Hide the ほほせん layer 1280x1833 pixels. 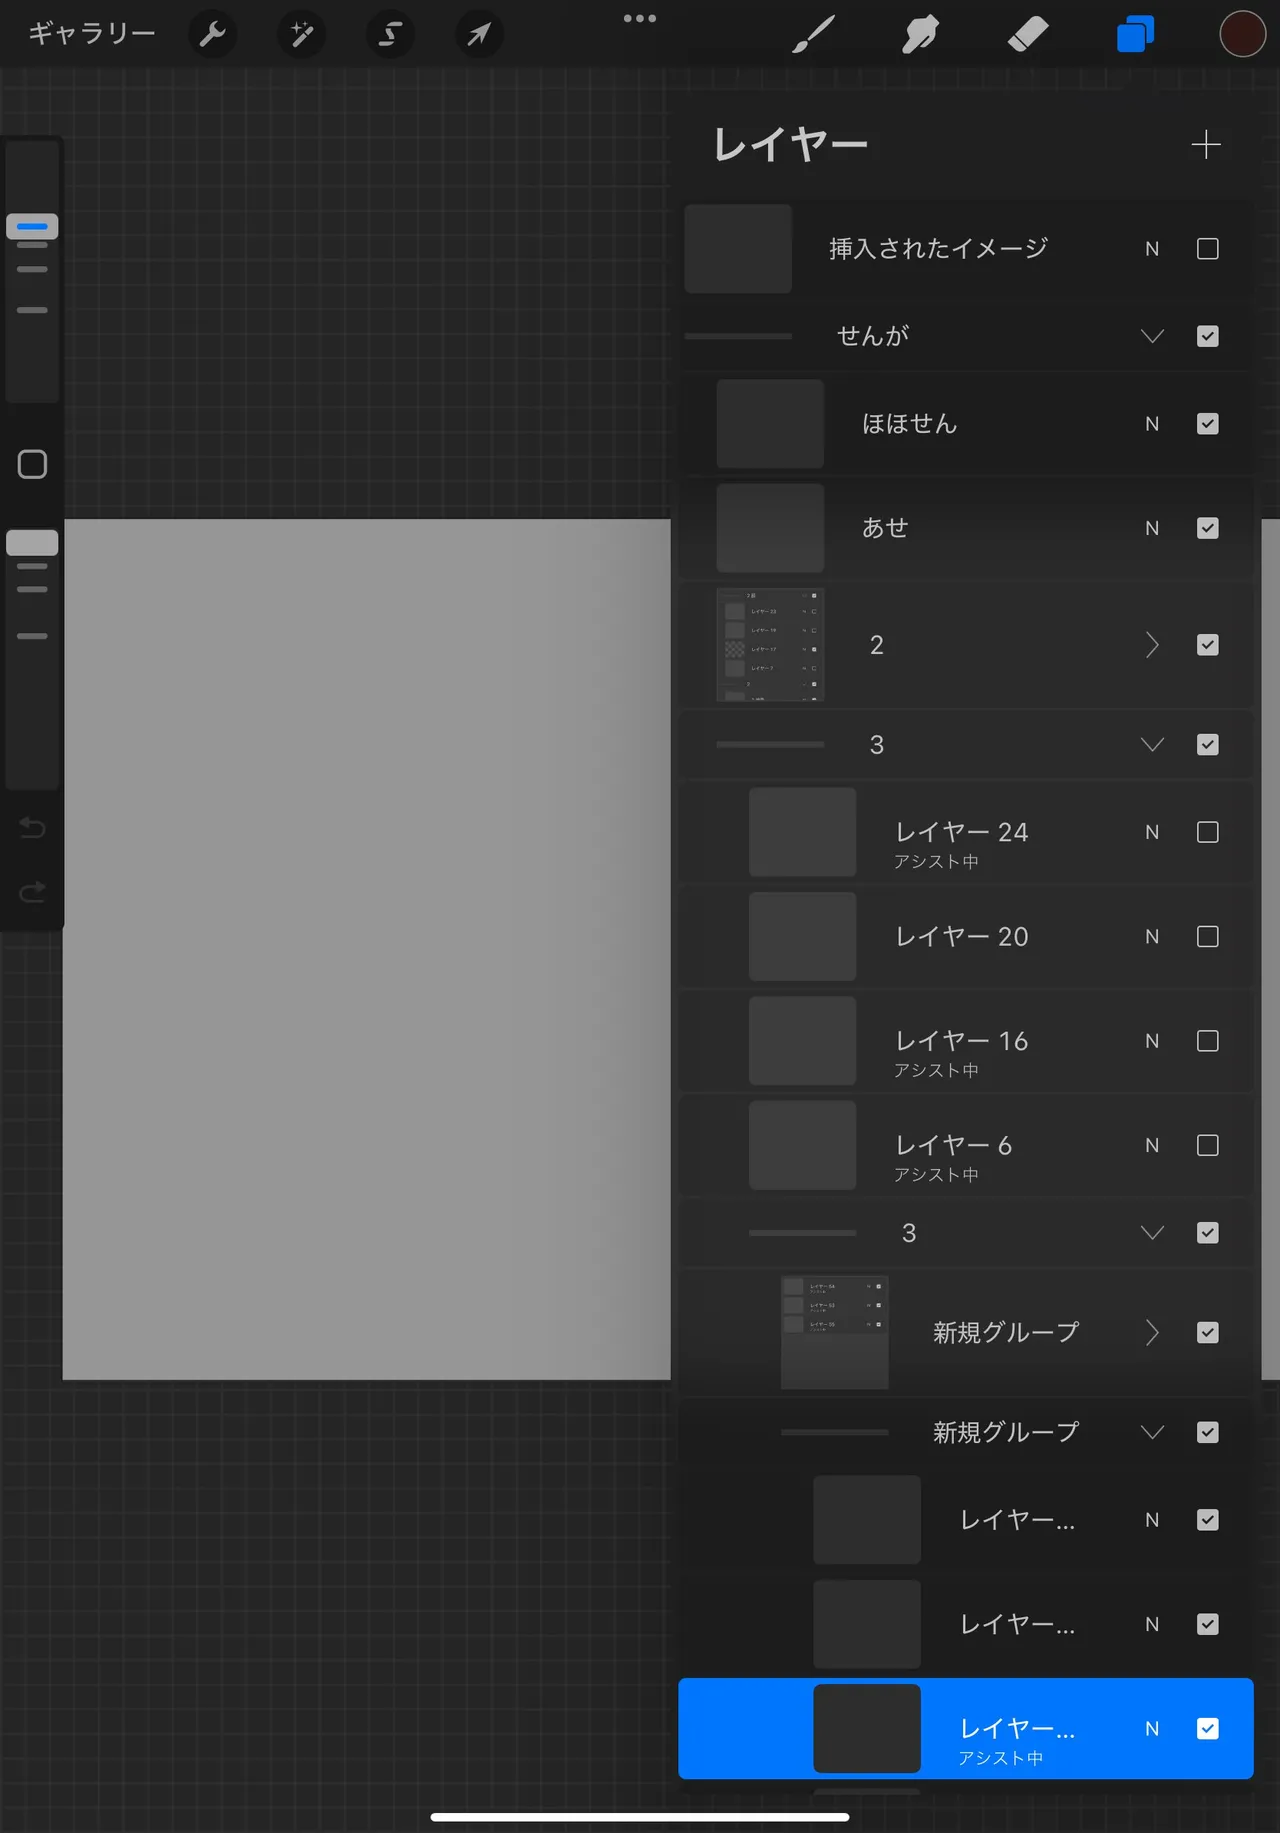point(1208,424)
